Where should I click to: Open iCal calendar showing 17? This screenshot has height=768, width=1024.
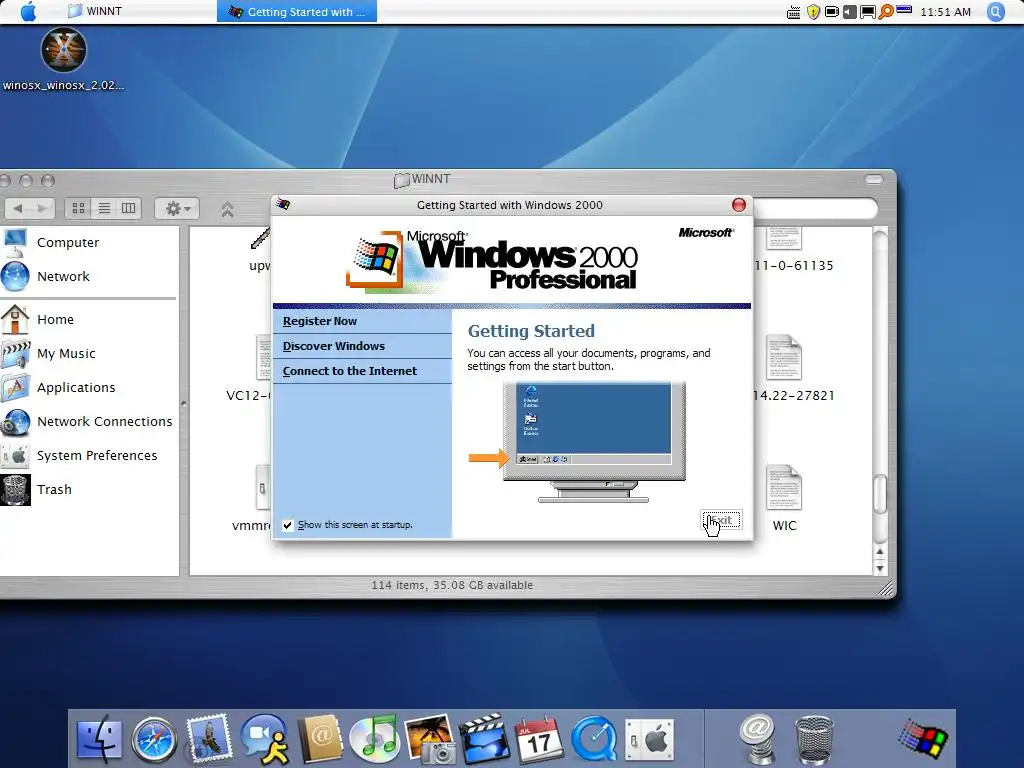pos(539,739)
